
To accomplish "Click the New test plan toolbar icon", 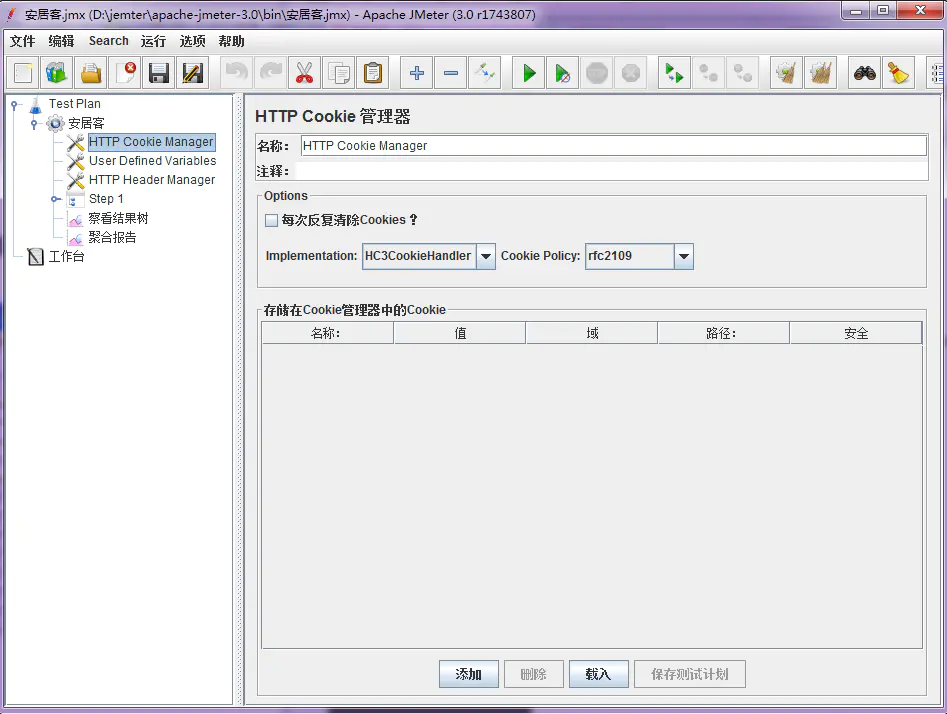I will (23, 73).
